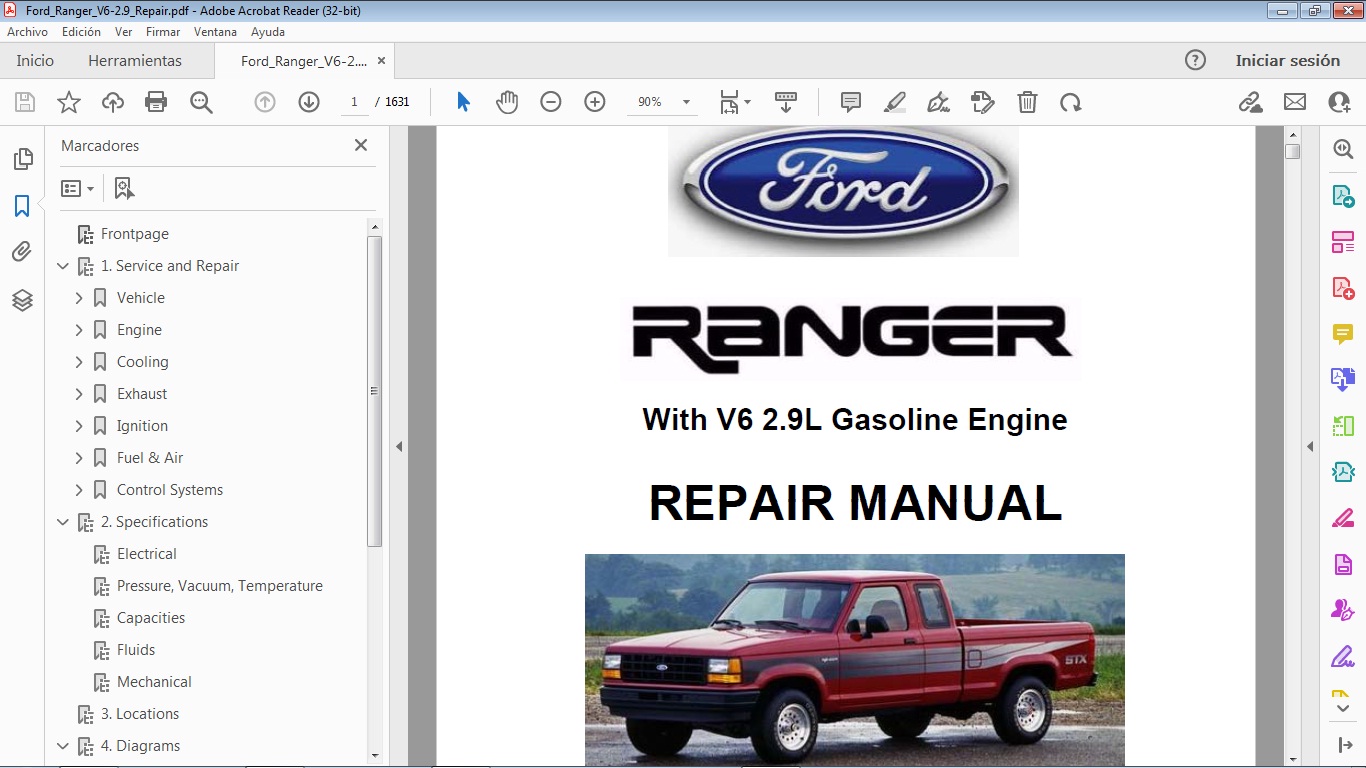The image size is (1366, 768).
Task: Collapse the left navigation pane arrow
Action: point(399,446)
